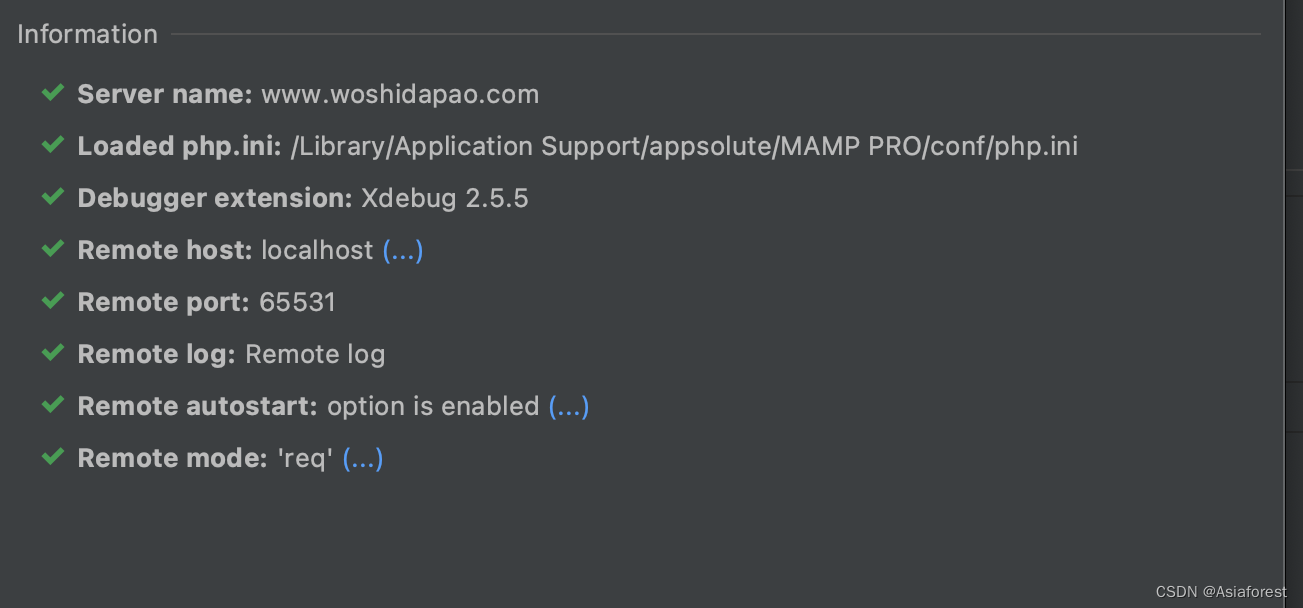Click the checkmark next to Remote mode
This screenshot has width=1303, height=608.
pyautogui.click(x=52, y=457)
